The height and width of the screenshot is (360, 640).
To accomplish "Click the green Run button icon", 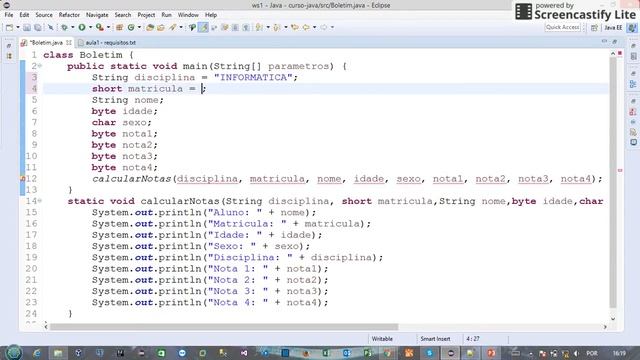I will [82, 27].
